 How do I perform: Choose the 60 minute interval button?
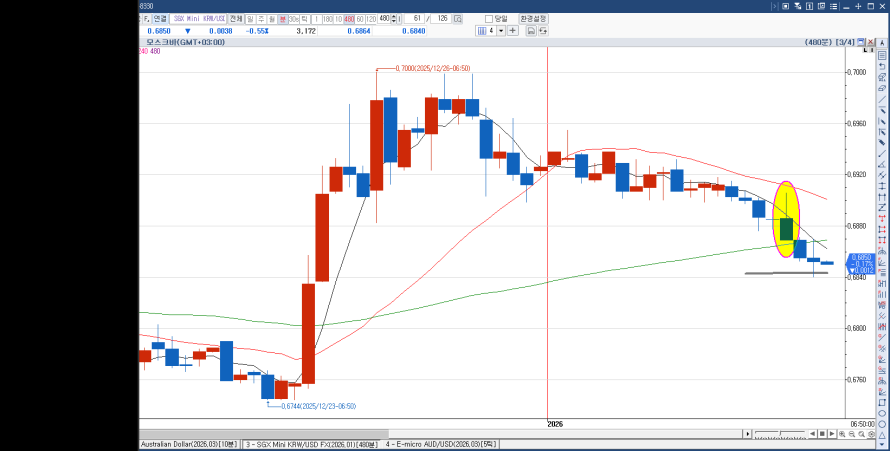click(360, 18)
